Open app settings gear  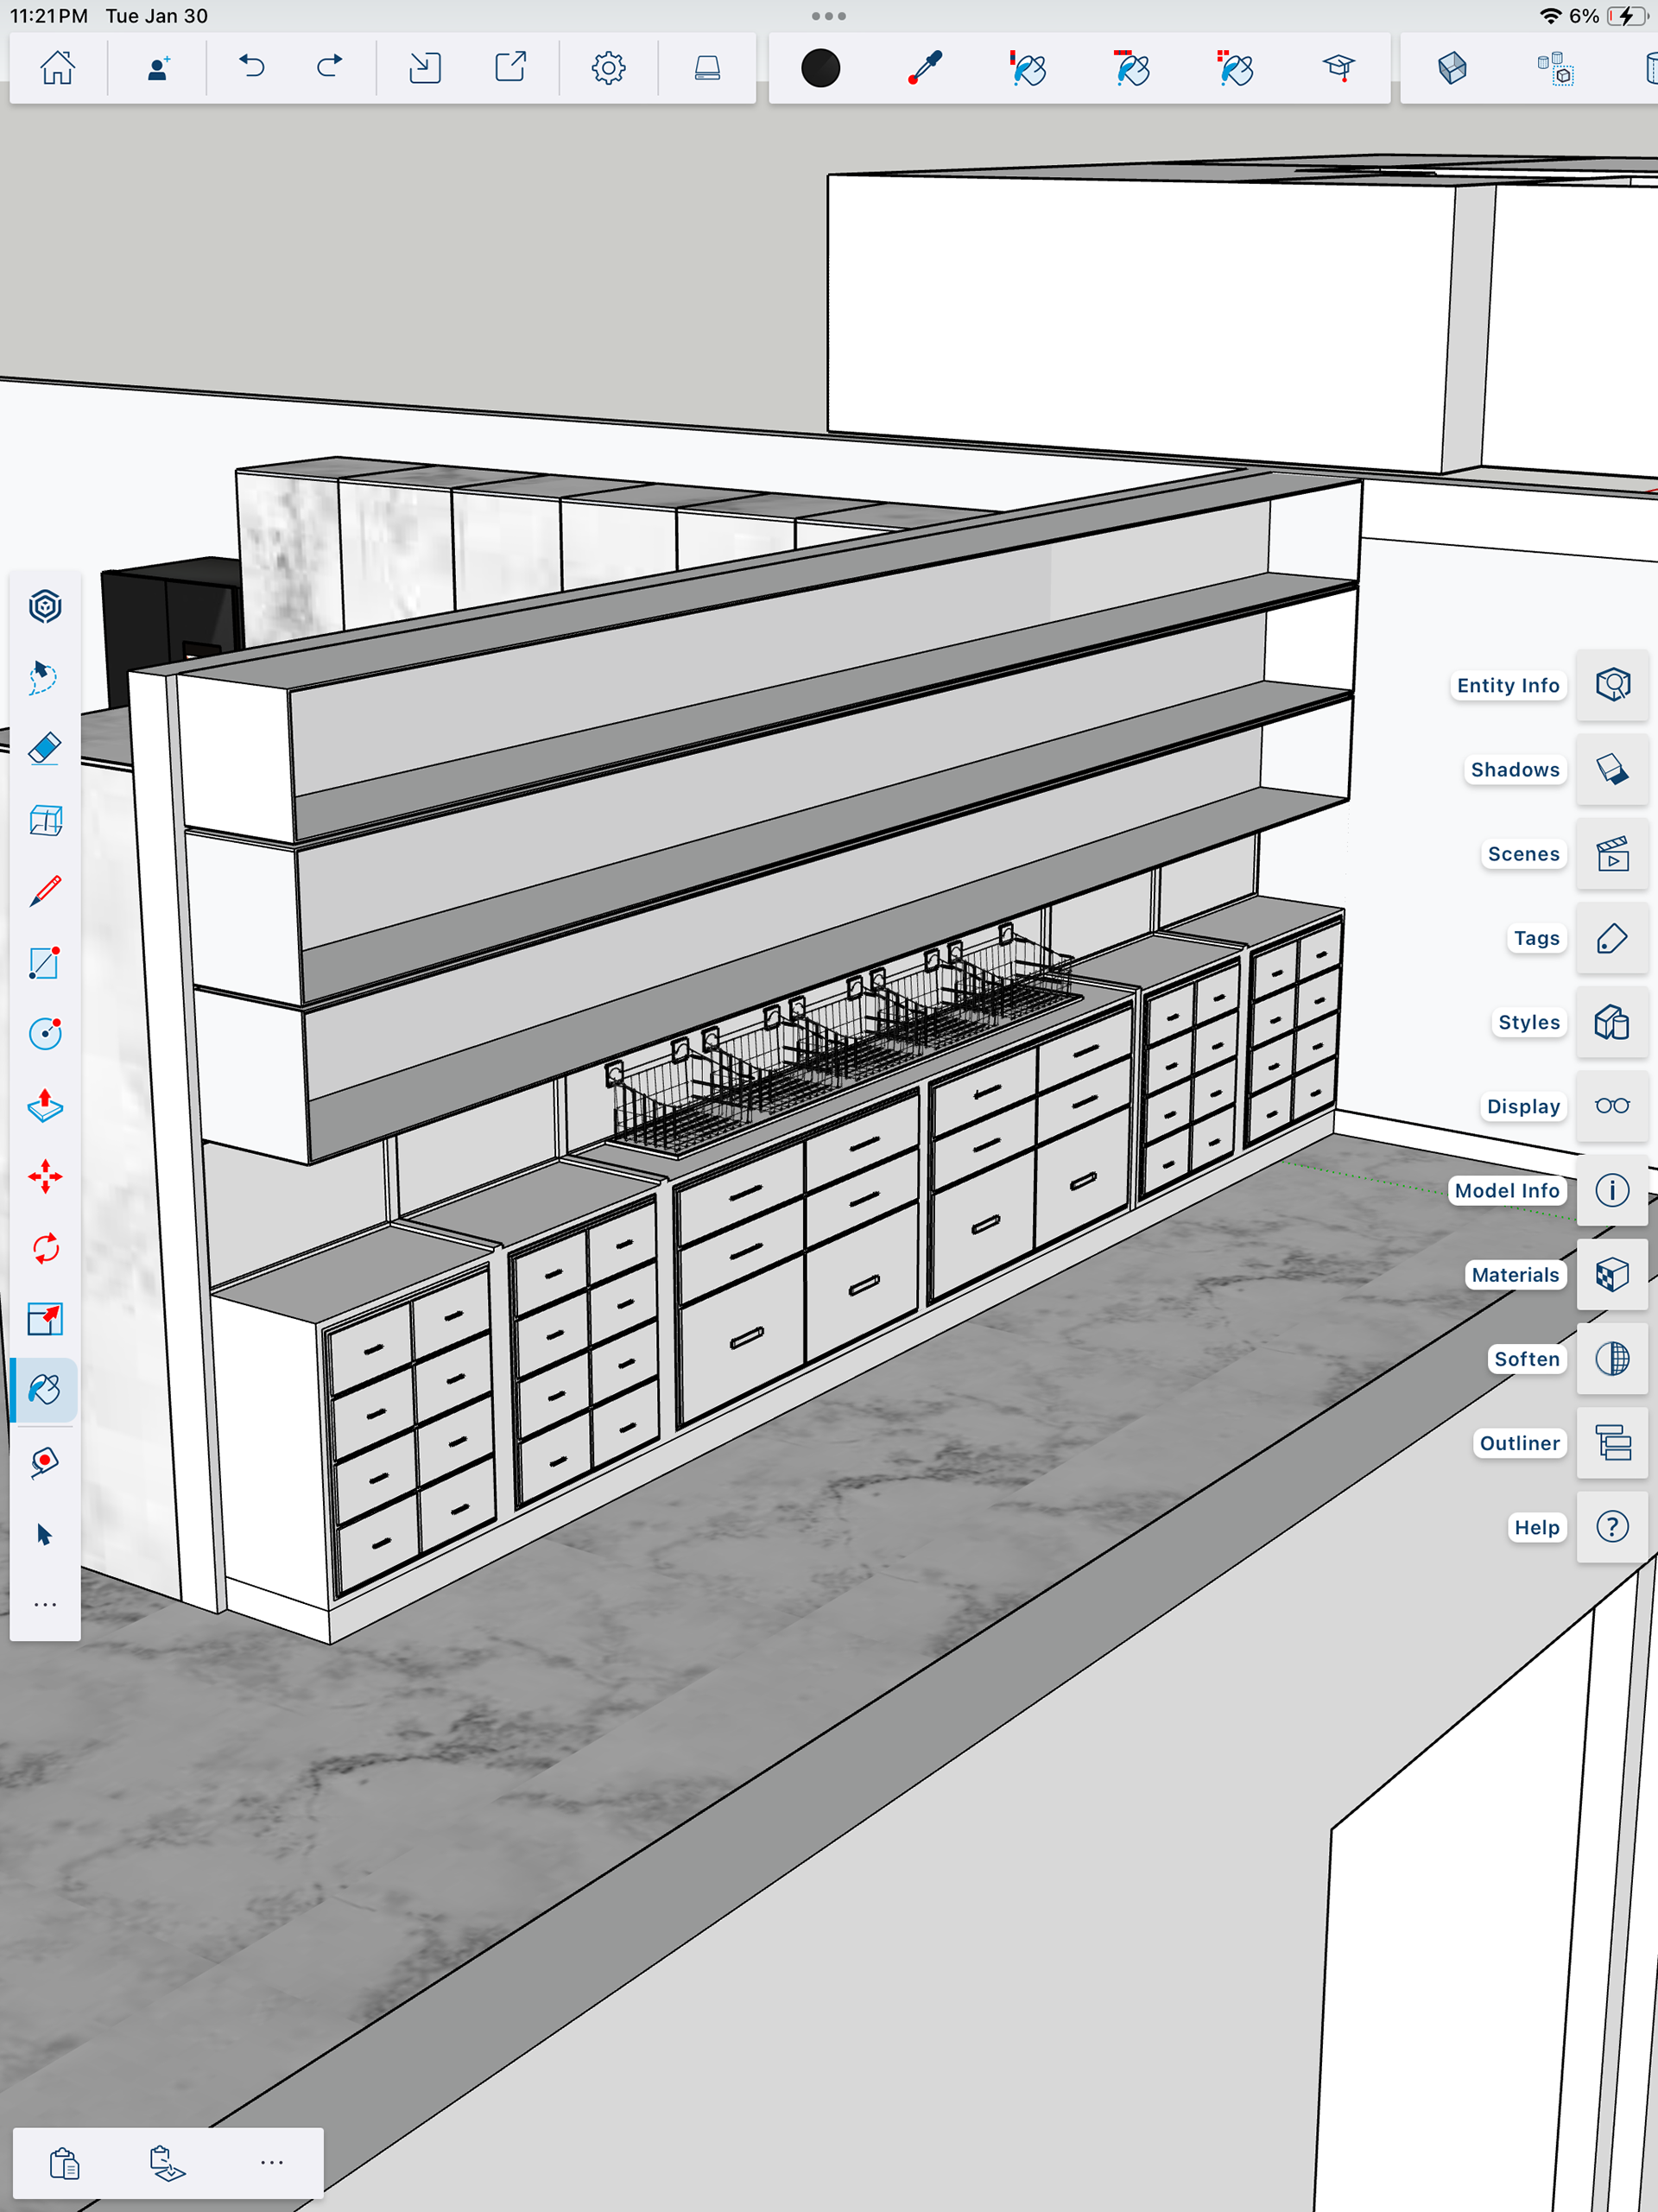[x=608, y=68]
